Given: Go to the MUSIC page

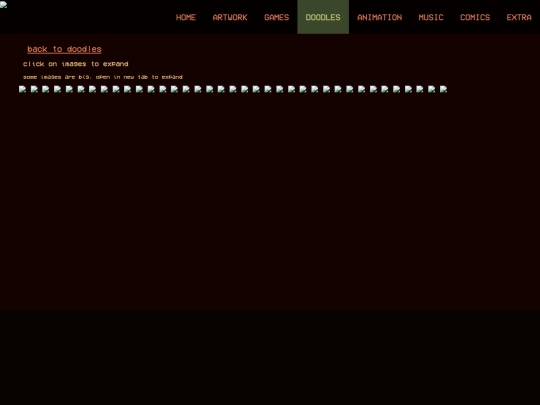Looking at the screenshot, I should (x=431, y=17).
